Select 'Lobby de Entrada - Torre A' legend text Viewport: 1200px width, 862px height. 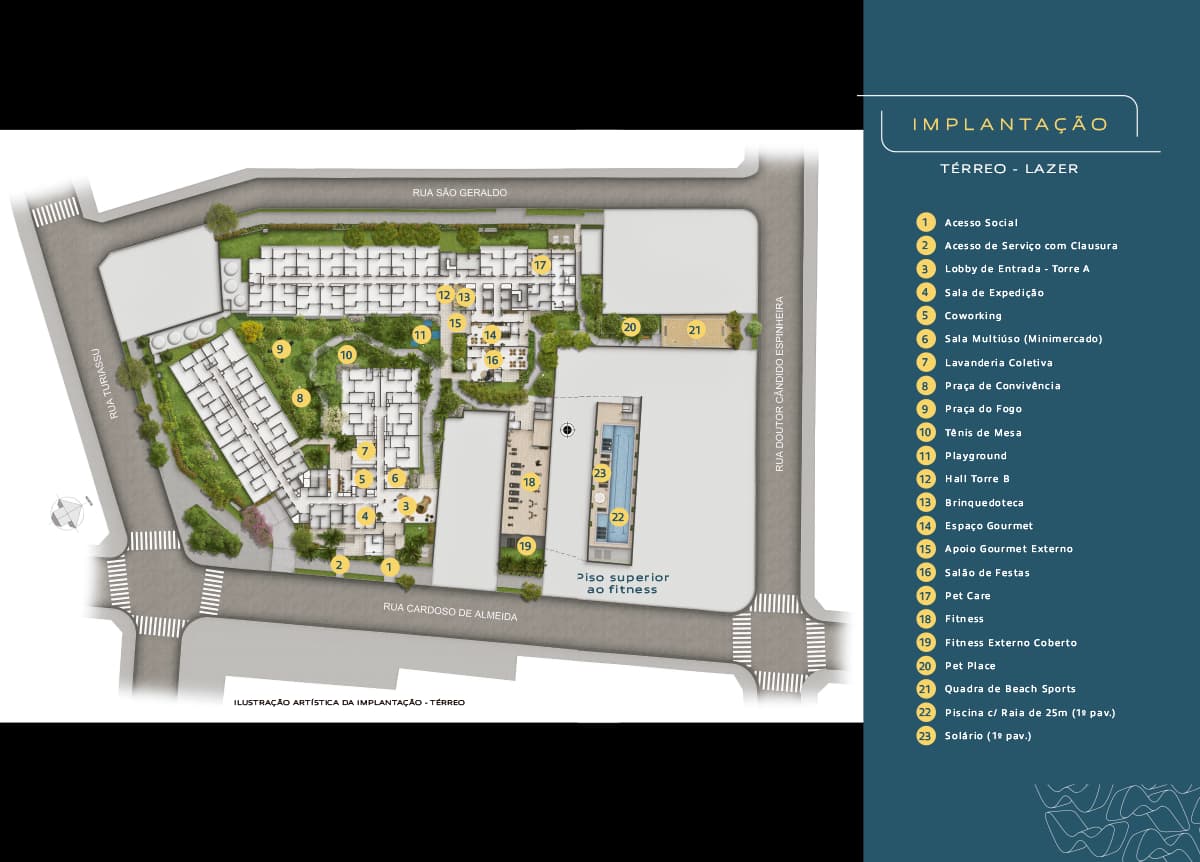coord(1017,269)
